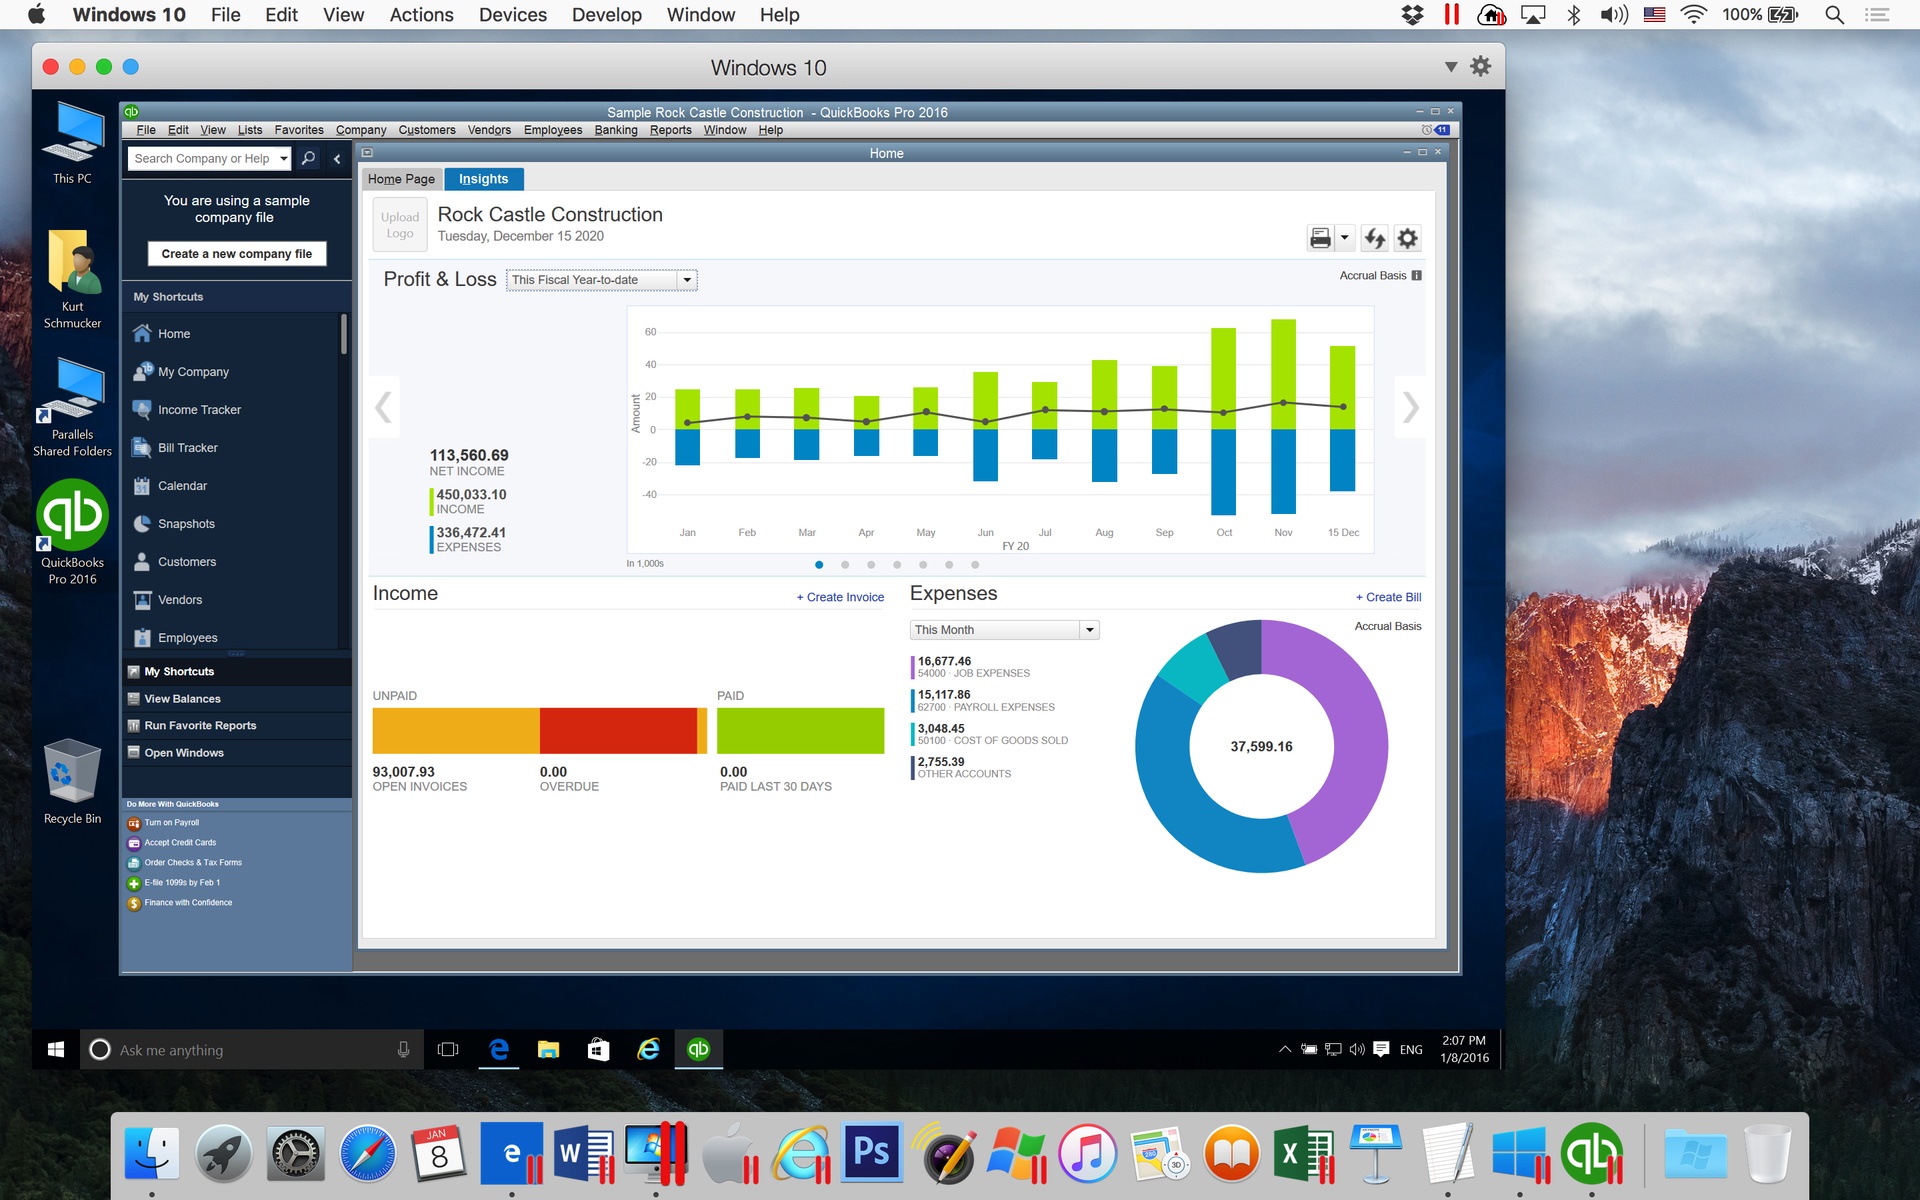Image resolution: width=1920 pixels, height=1200 pixels.
Task: Select second chart page dot
Action: coord(845,565)
